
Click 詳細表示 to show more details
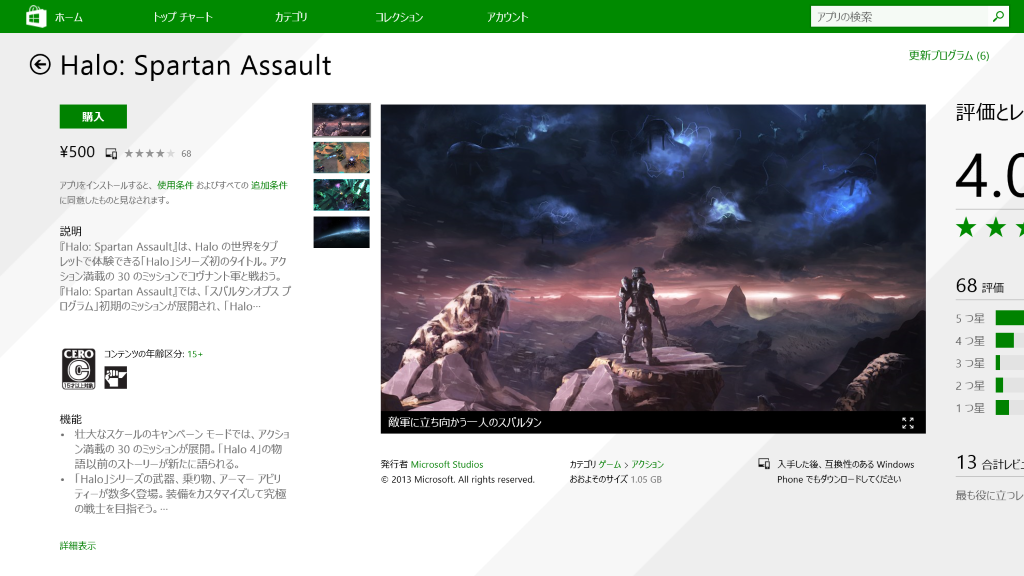pos(78,546)
